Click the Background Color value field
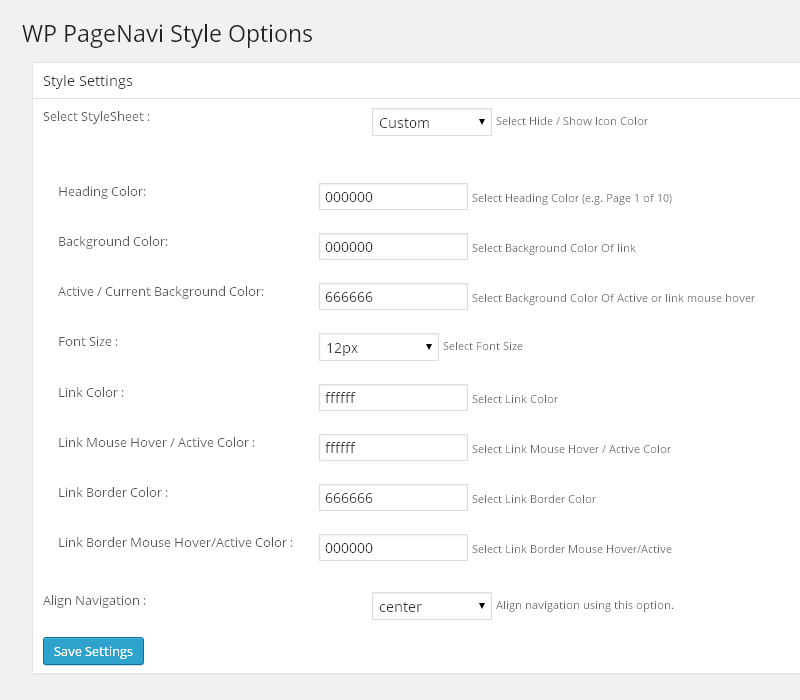 (x=393, y=247)
